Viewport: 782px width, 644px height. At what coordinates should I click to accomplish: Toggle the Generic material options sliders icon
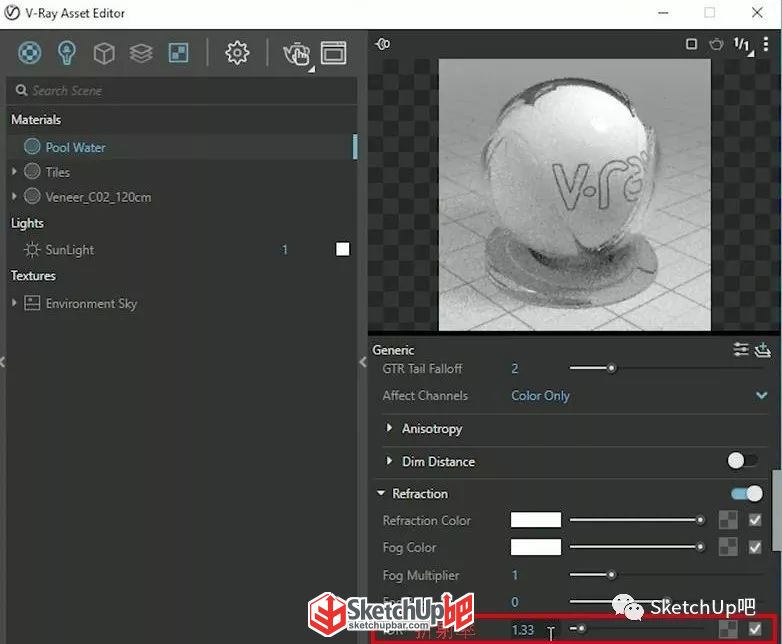pyautogui.click(x=741, y=349)
